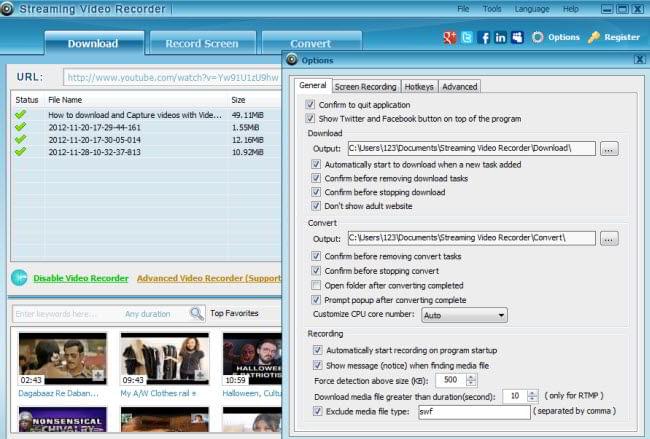Sort list by the Size column header
Image resolution: width=650 pixels, height=439 pixels.
coord(238,100)
